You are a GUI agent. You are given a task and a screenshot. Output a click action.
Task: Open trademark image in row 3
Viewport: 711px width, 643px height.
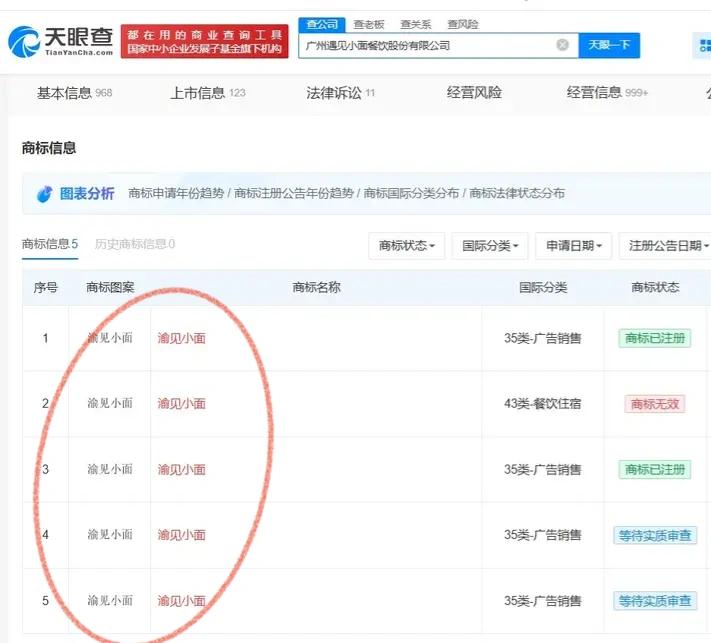(x=110, y=469)
